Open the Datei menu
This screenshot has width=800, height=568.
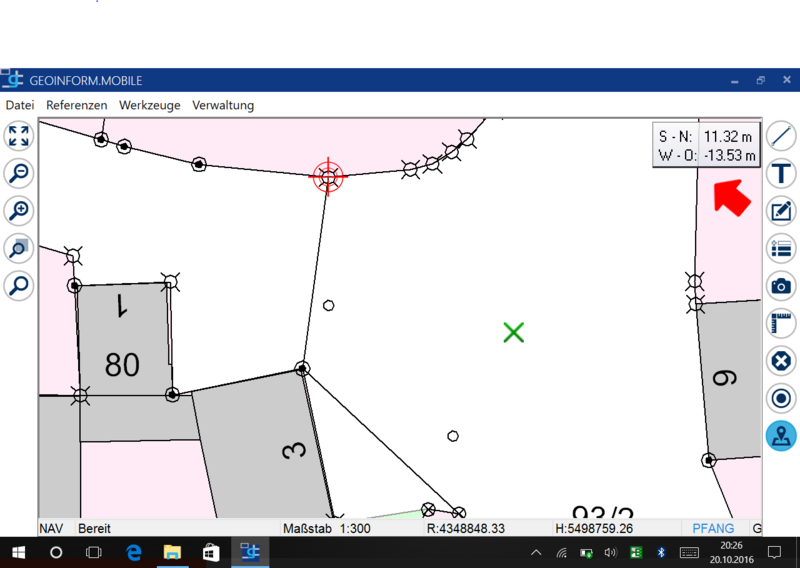[20, 105]
